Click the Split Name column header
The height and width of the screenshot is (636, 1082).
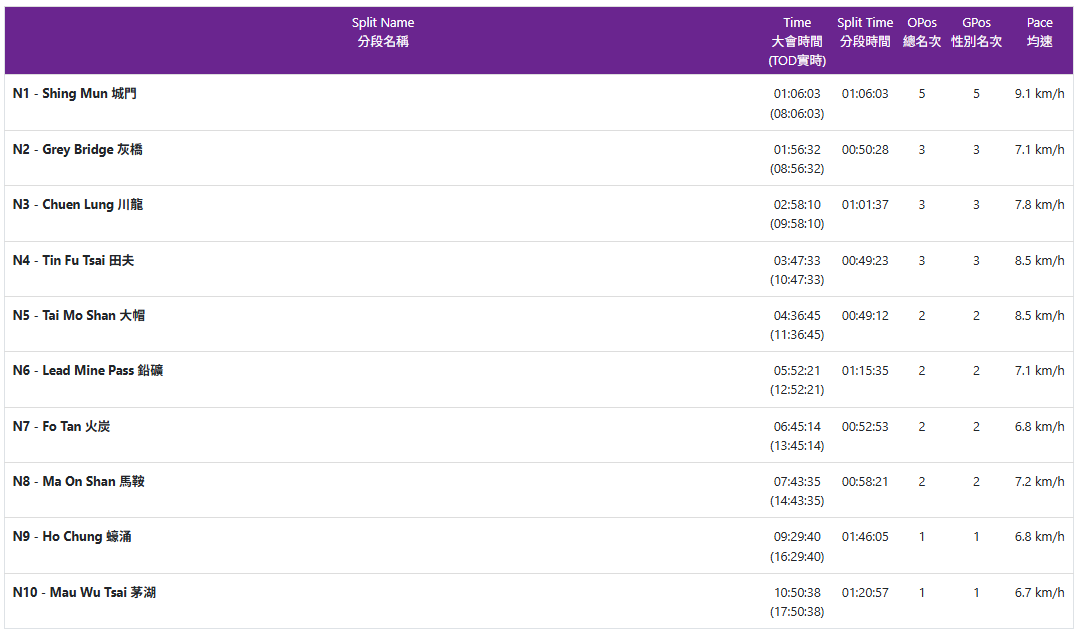point(383,32)
